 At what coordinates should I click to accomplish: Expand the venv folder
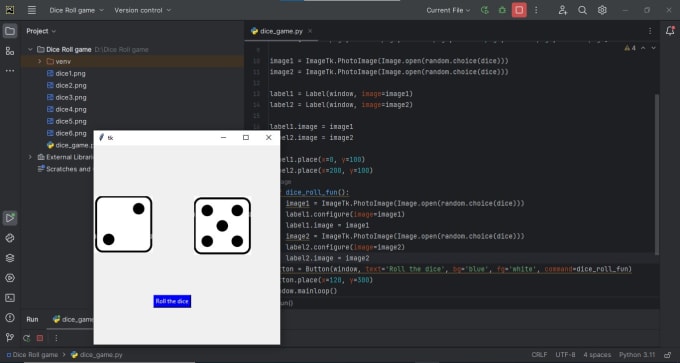pyautogui.click(x=39, y=62)
